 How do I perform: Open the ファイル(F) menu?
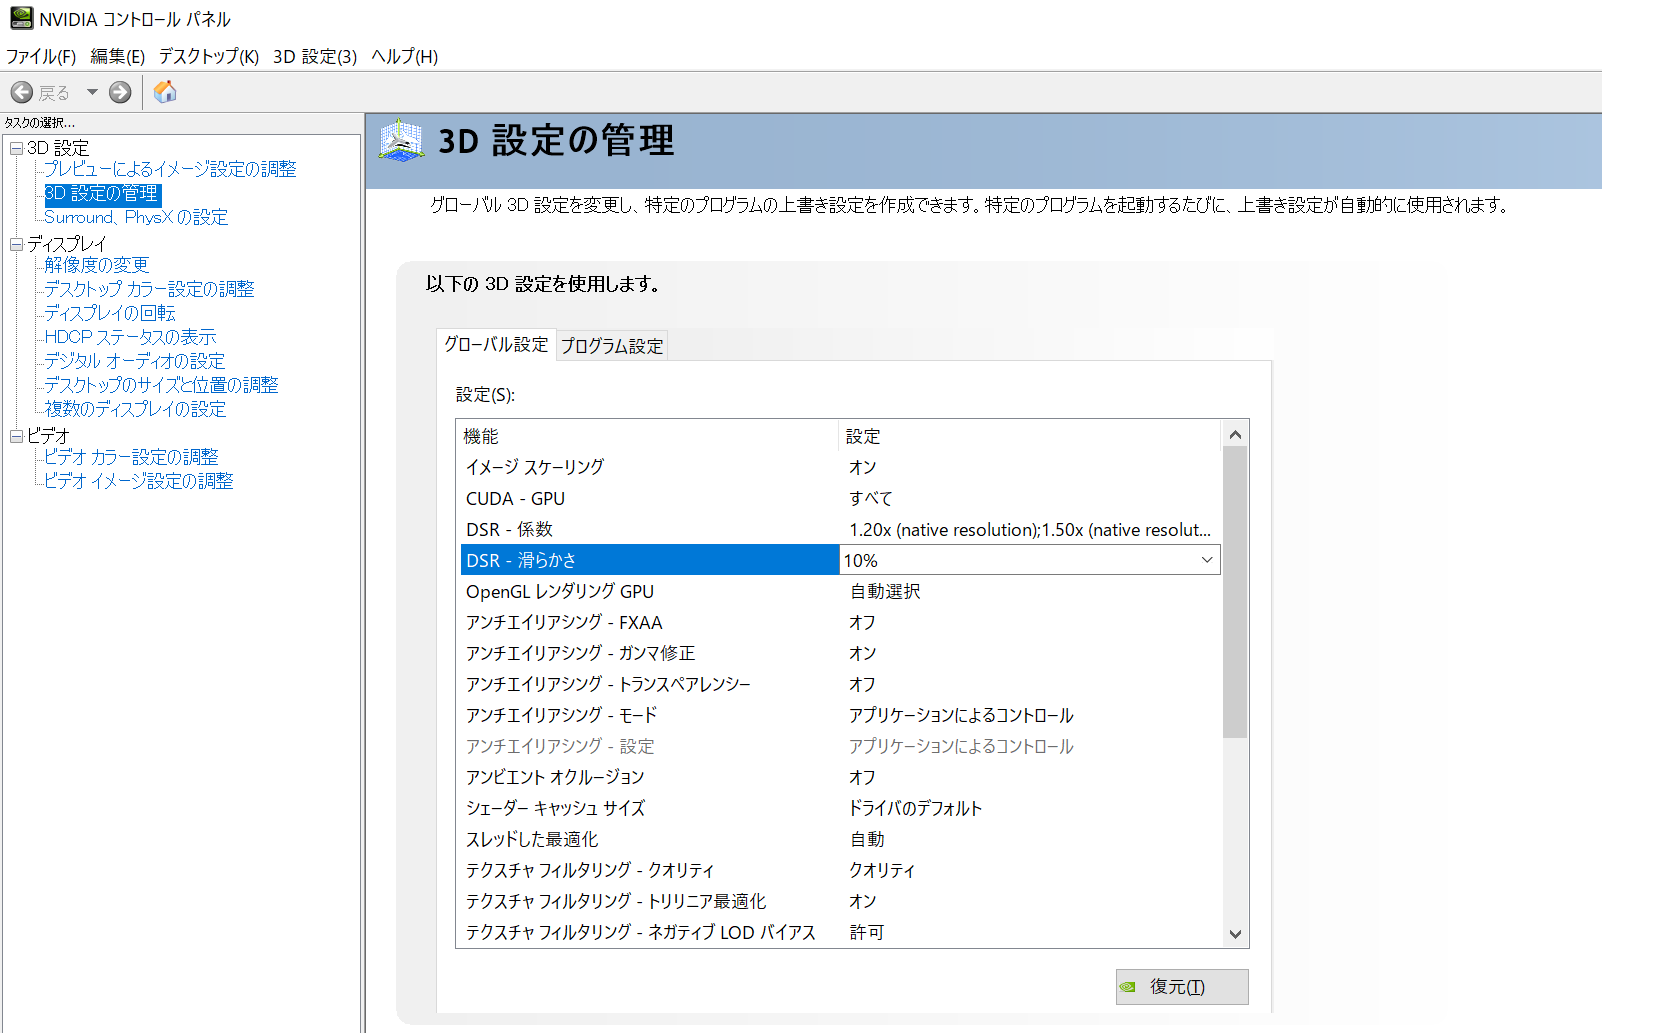tap(41, 57)
